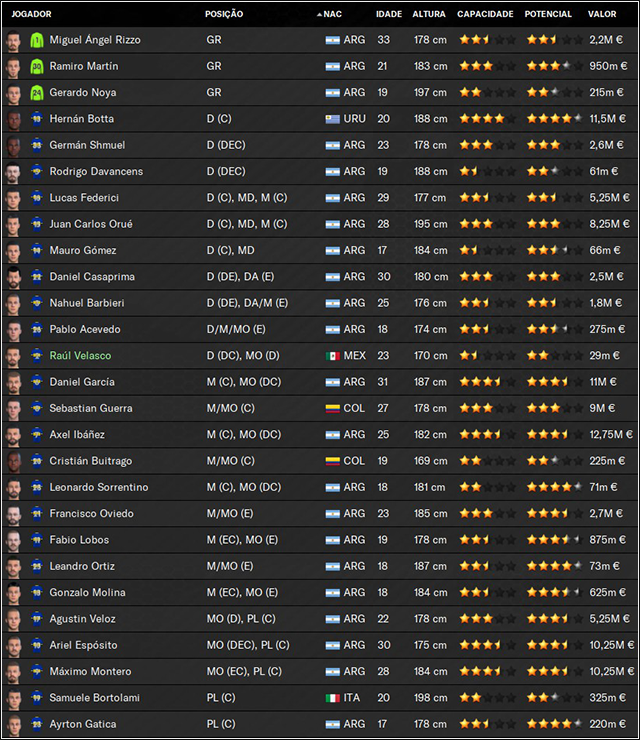Click the Colombia flag in Sebastian Guerra's row

click(x=332, y=409)
